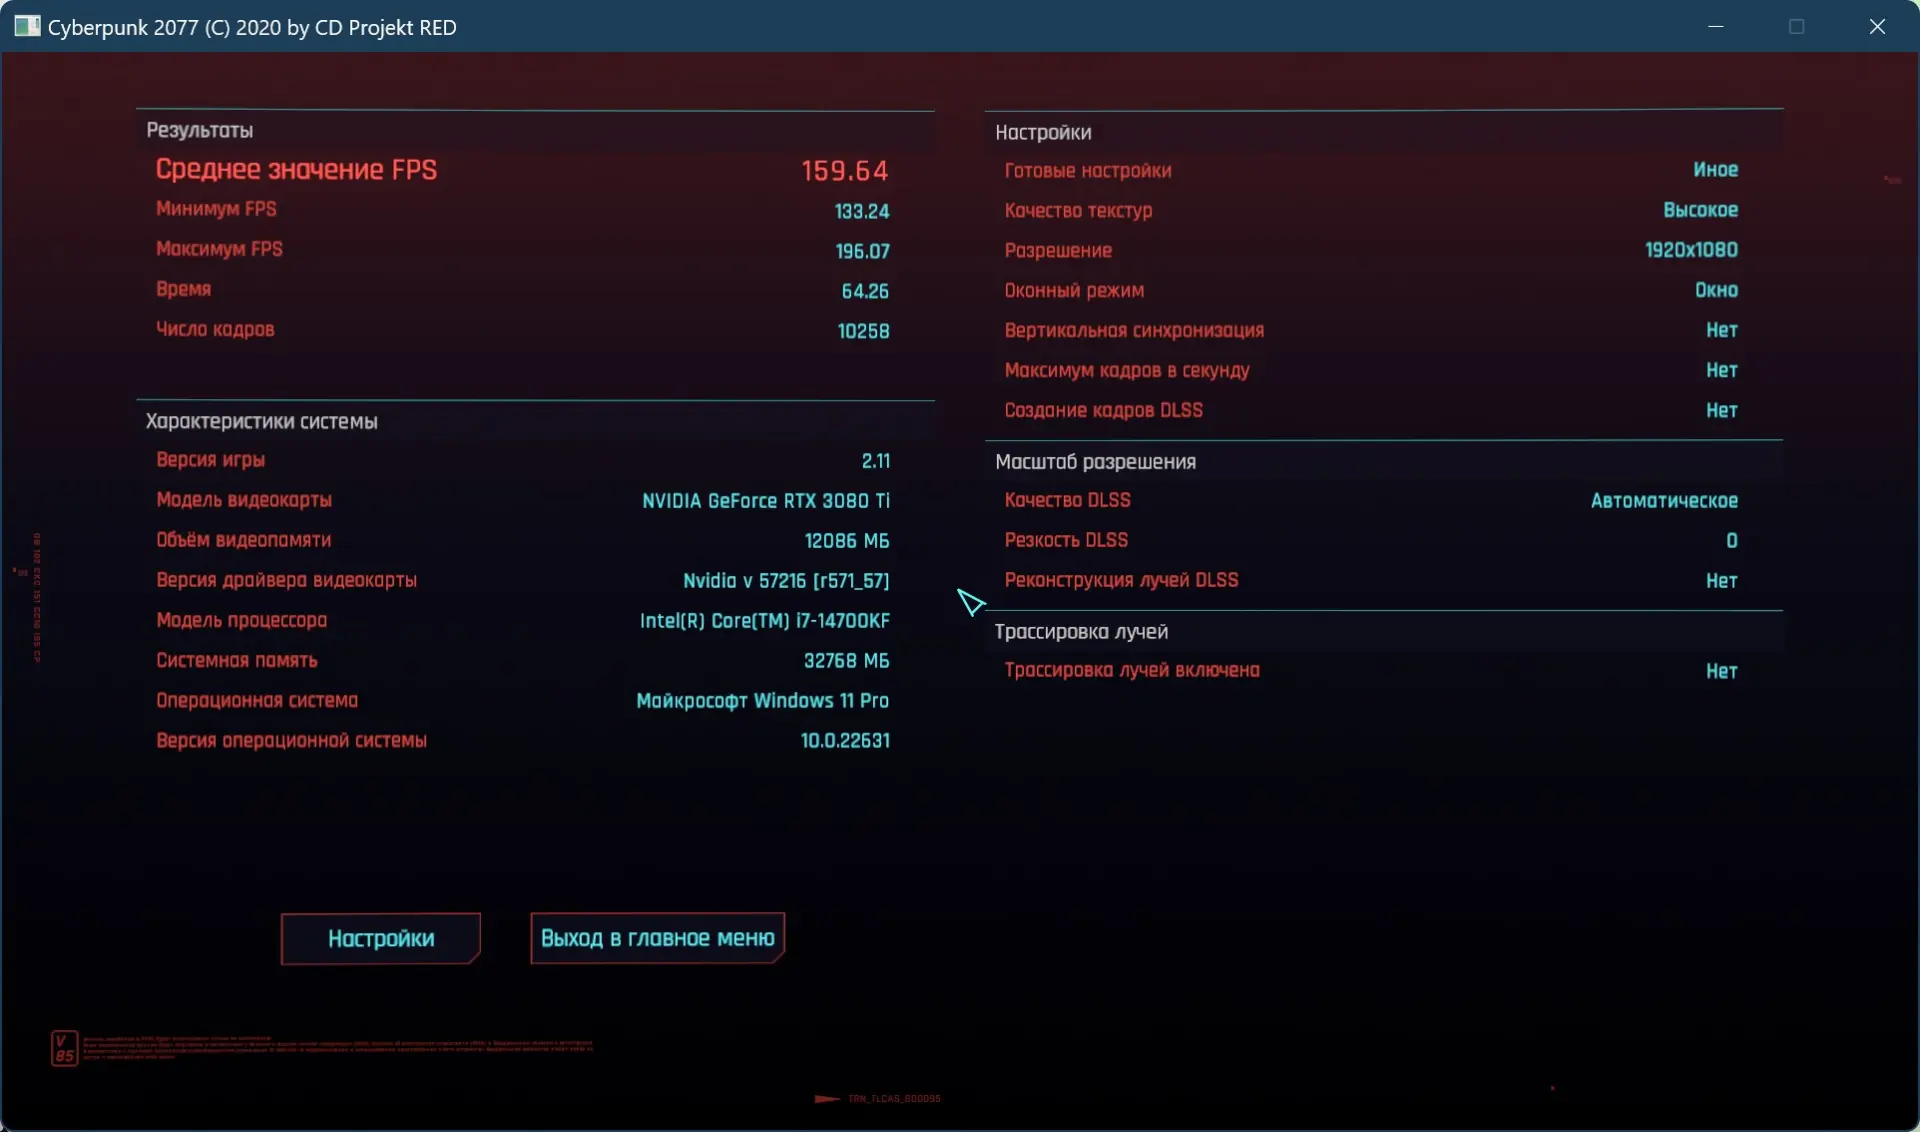Click frame count value 10258
This screenshot has height=1132, width=1920.
[863, 331]
